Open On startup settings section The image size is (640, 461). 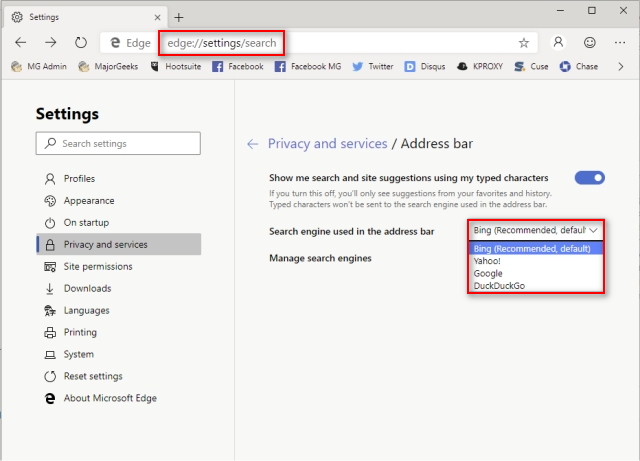(x=118, y=223)
